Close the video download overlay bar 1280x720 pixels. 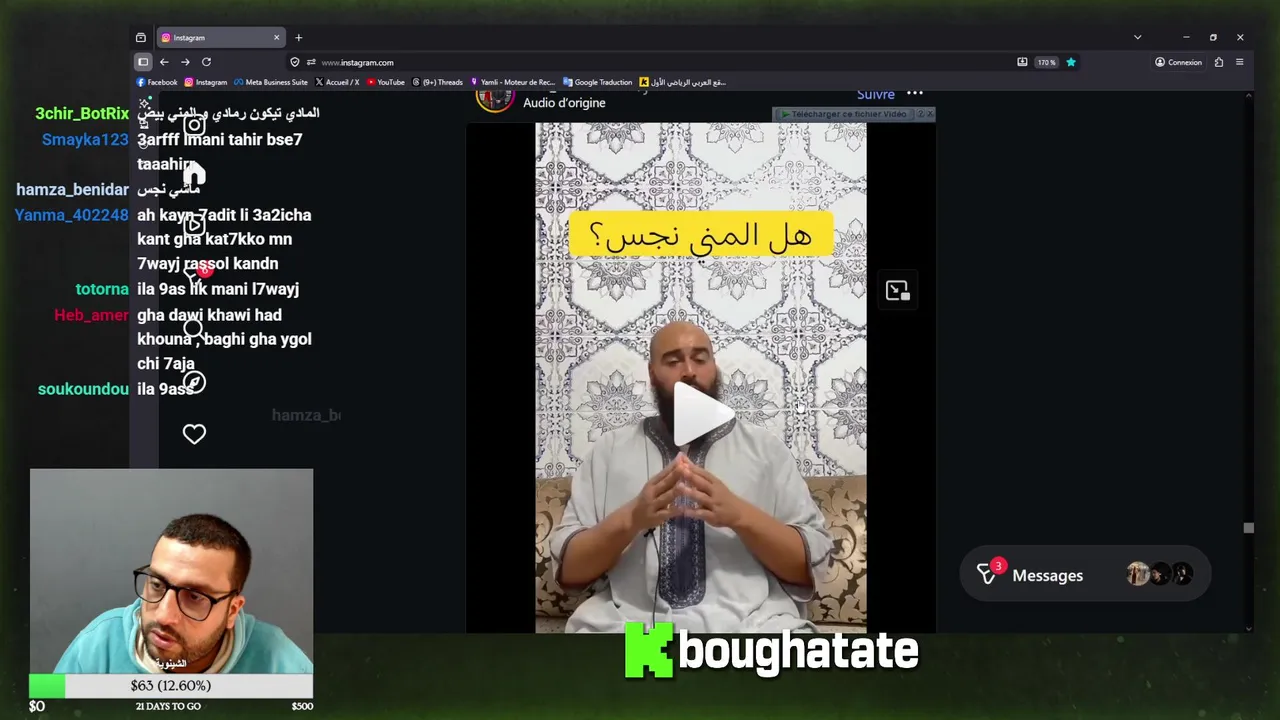click(930, 114)
